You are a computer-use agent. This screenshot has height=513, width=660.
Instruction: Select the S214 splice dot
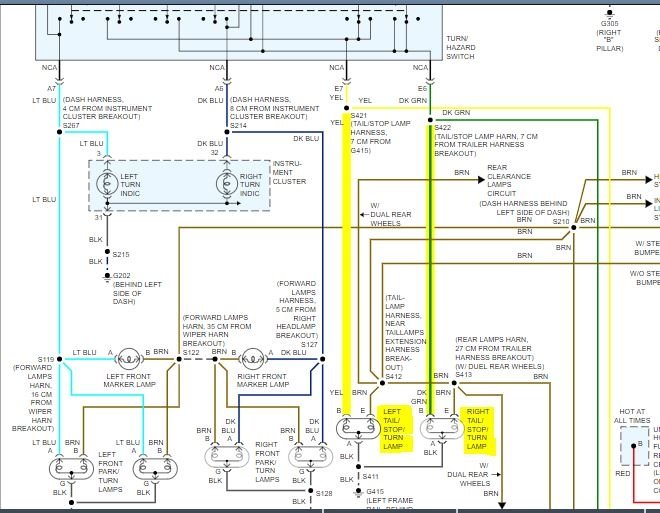(227, 132)
